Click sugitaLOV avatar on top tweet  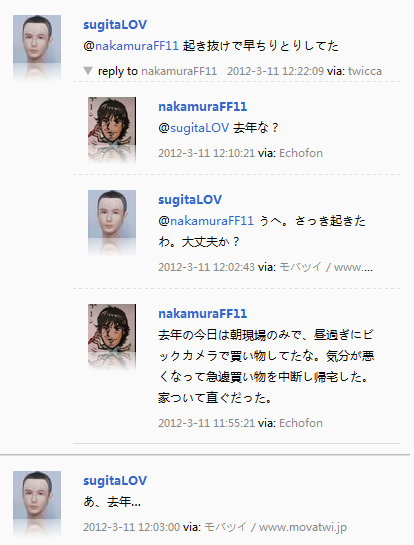coord(37,39)
